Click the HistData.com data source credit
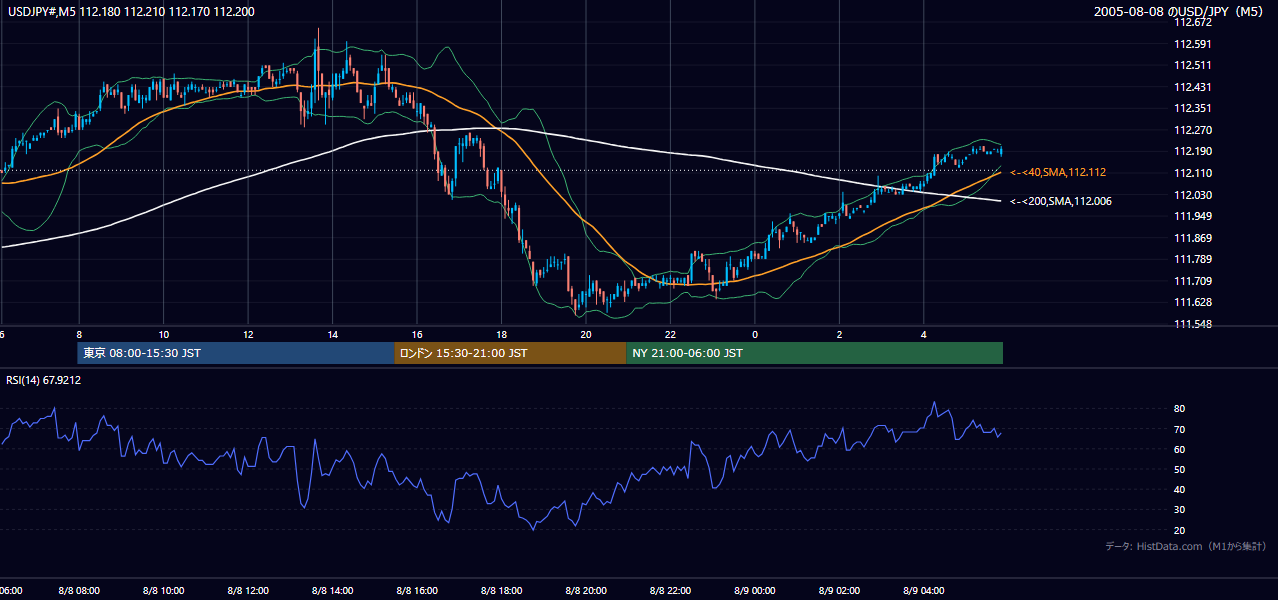1278x600 pixels. pos(1186,546)
